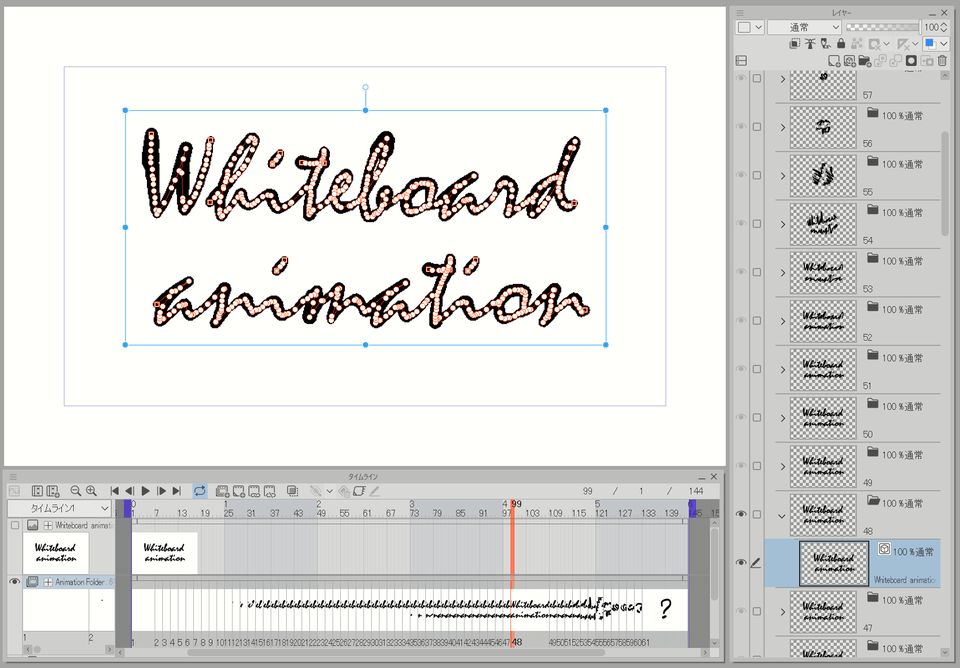
Task: Expand layer folder 56
Action: pos(782,127)
